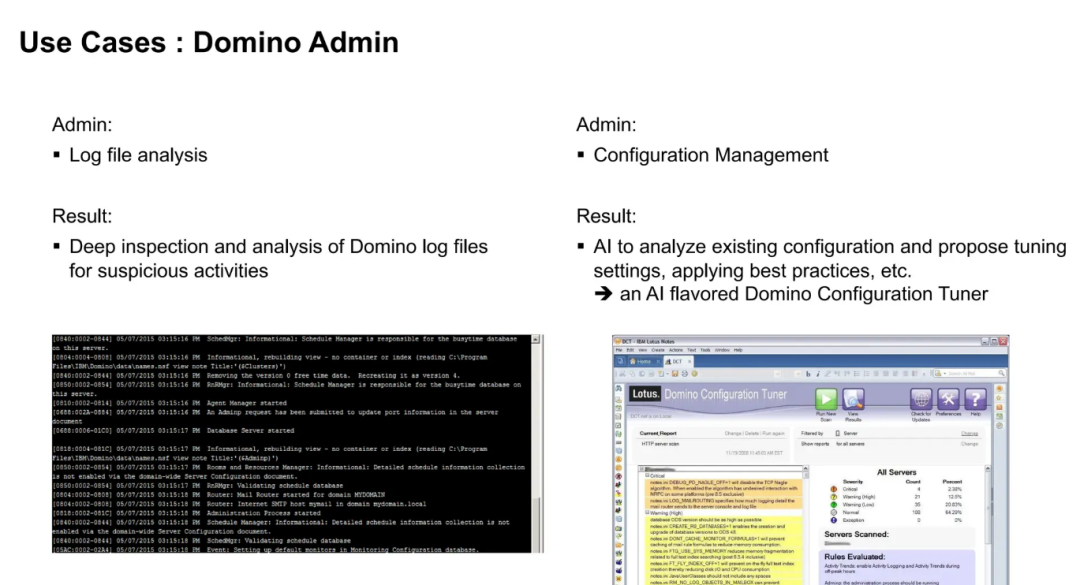Image resolution: width=1080 pixels, height=585 pixels.
Task: Close the Home tab
Action: pos(658,361)
